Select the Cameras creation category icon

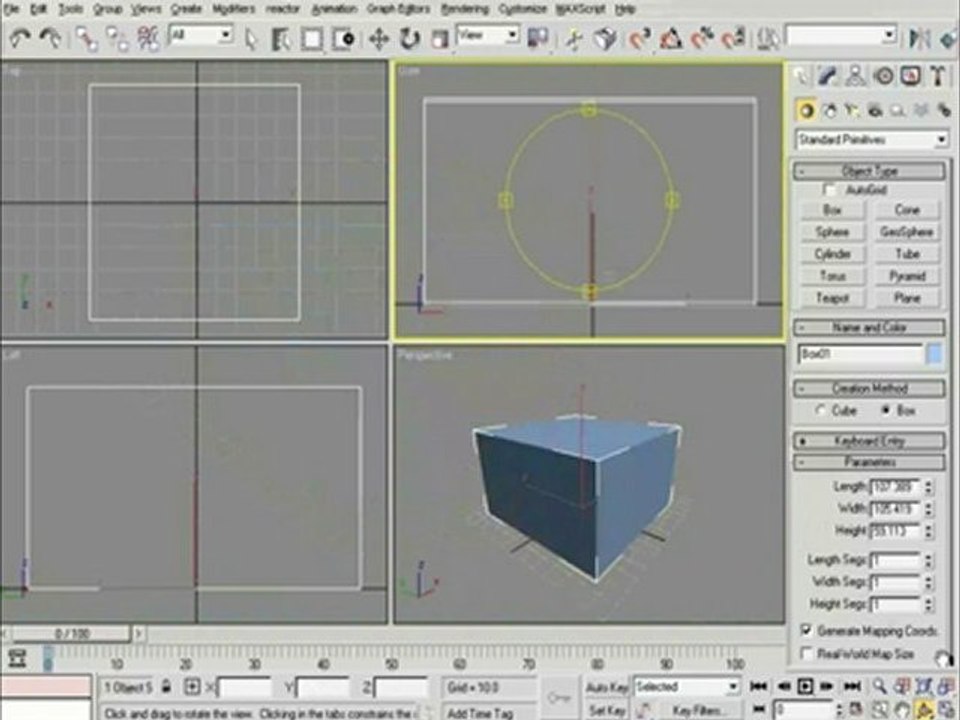click(876, 111)
